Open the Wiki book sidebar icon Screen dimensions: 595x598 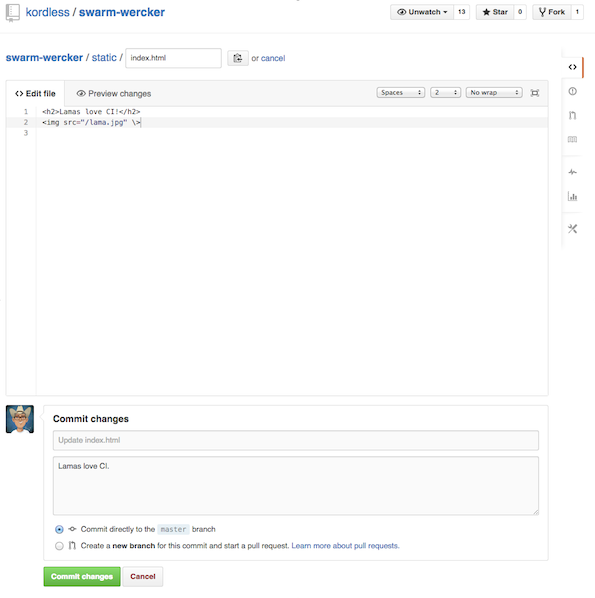pos(572,139)
